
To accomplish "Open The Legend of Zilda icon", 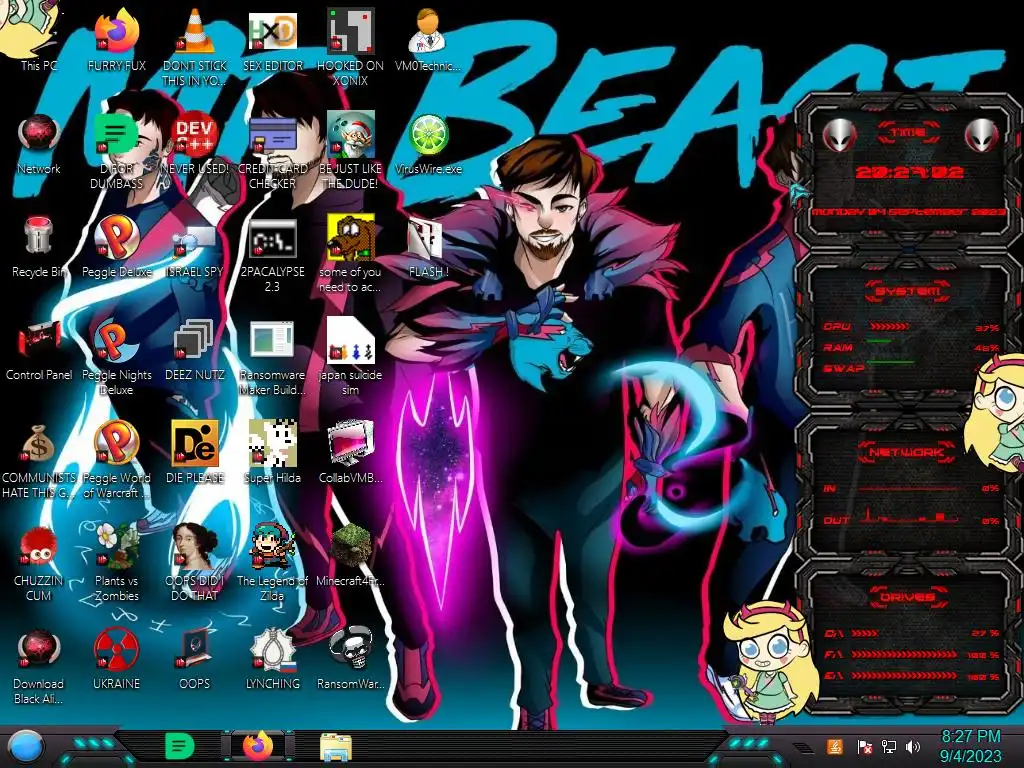I will (272, 563).
